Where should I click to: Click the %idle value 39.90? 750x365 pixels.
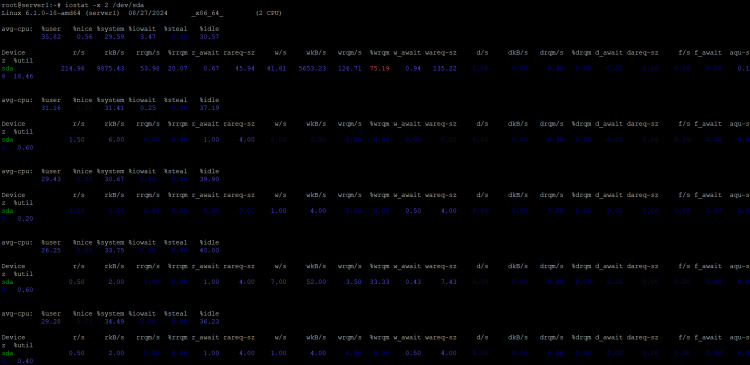(x=210, y=179)
